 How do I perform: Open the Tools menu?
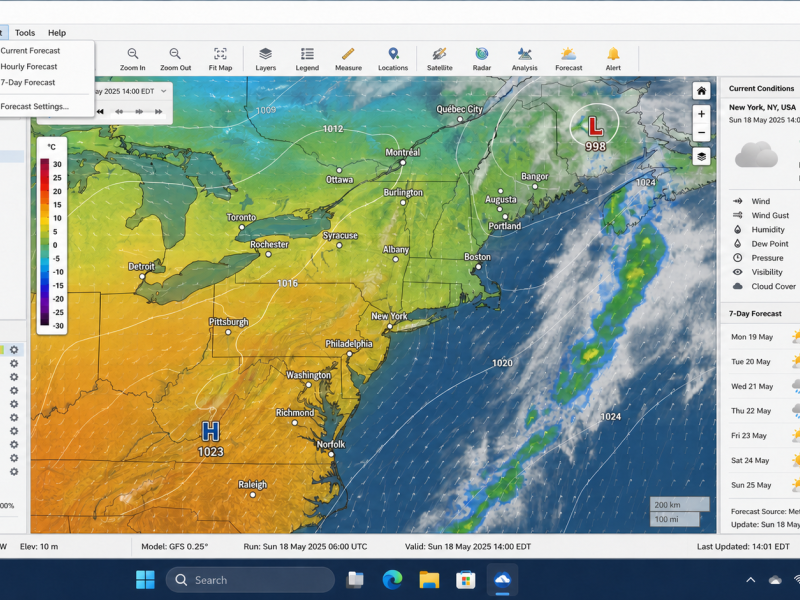25,33
